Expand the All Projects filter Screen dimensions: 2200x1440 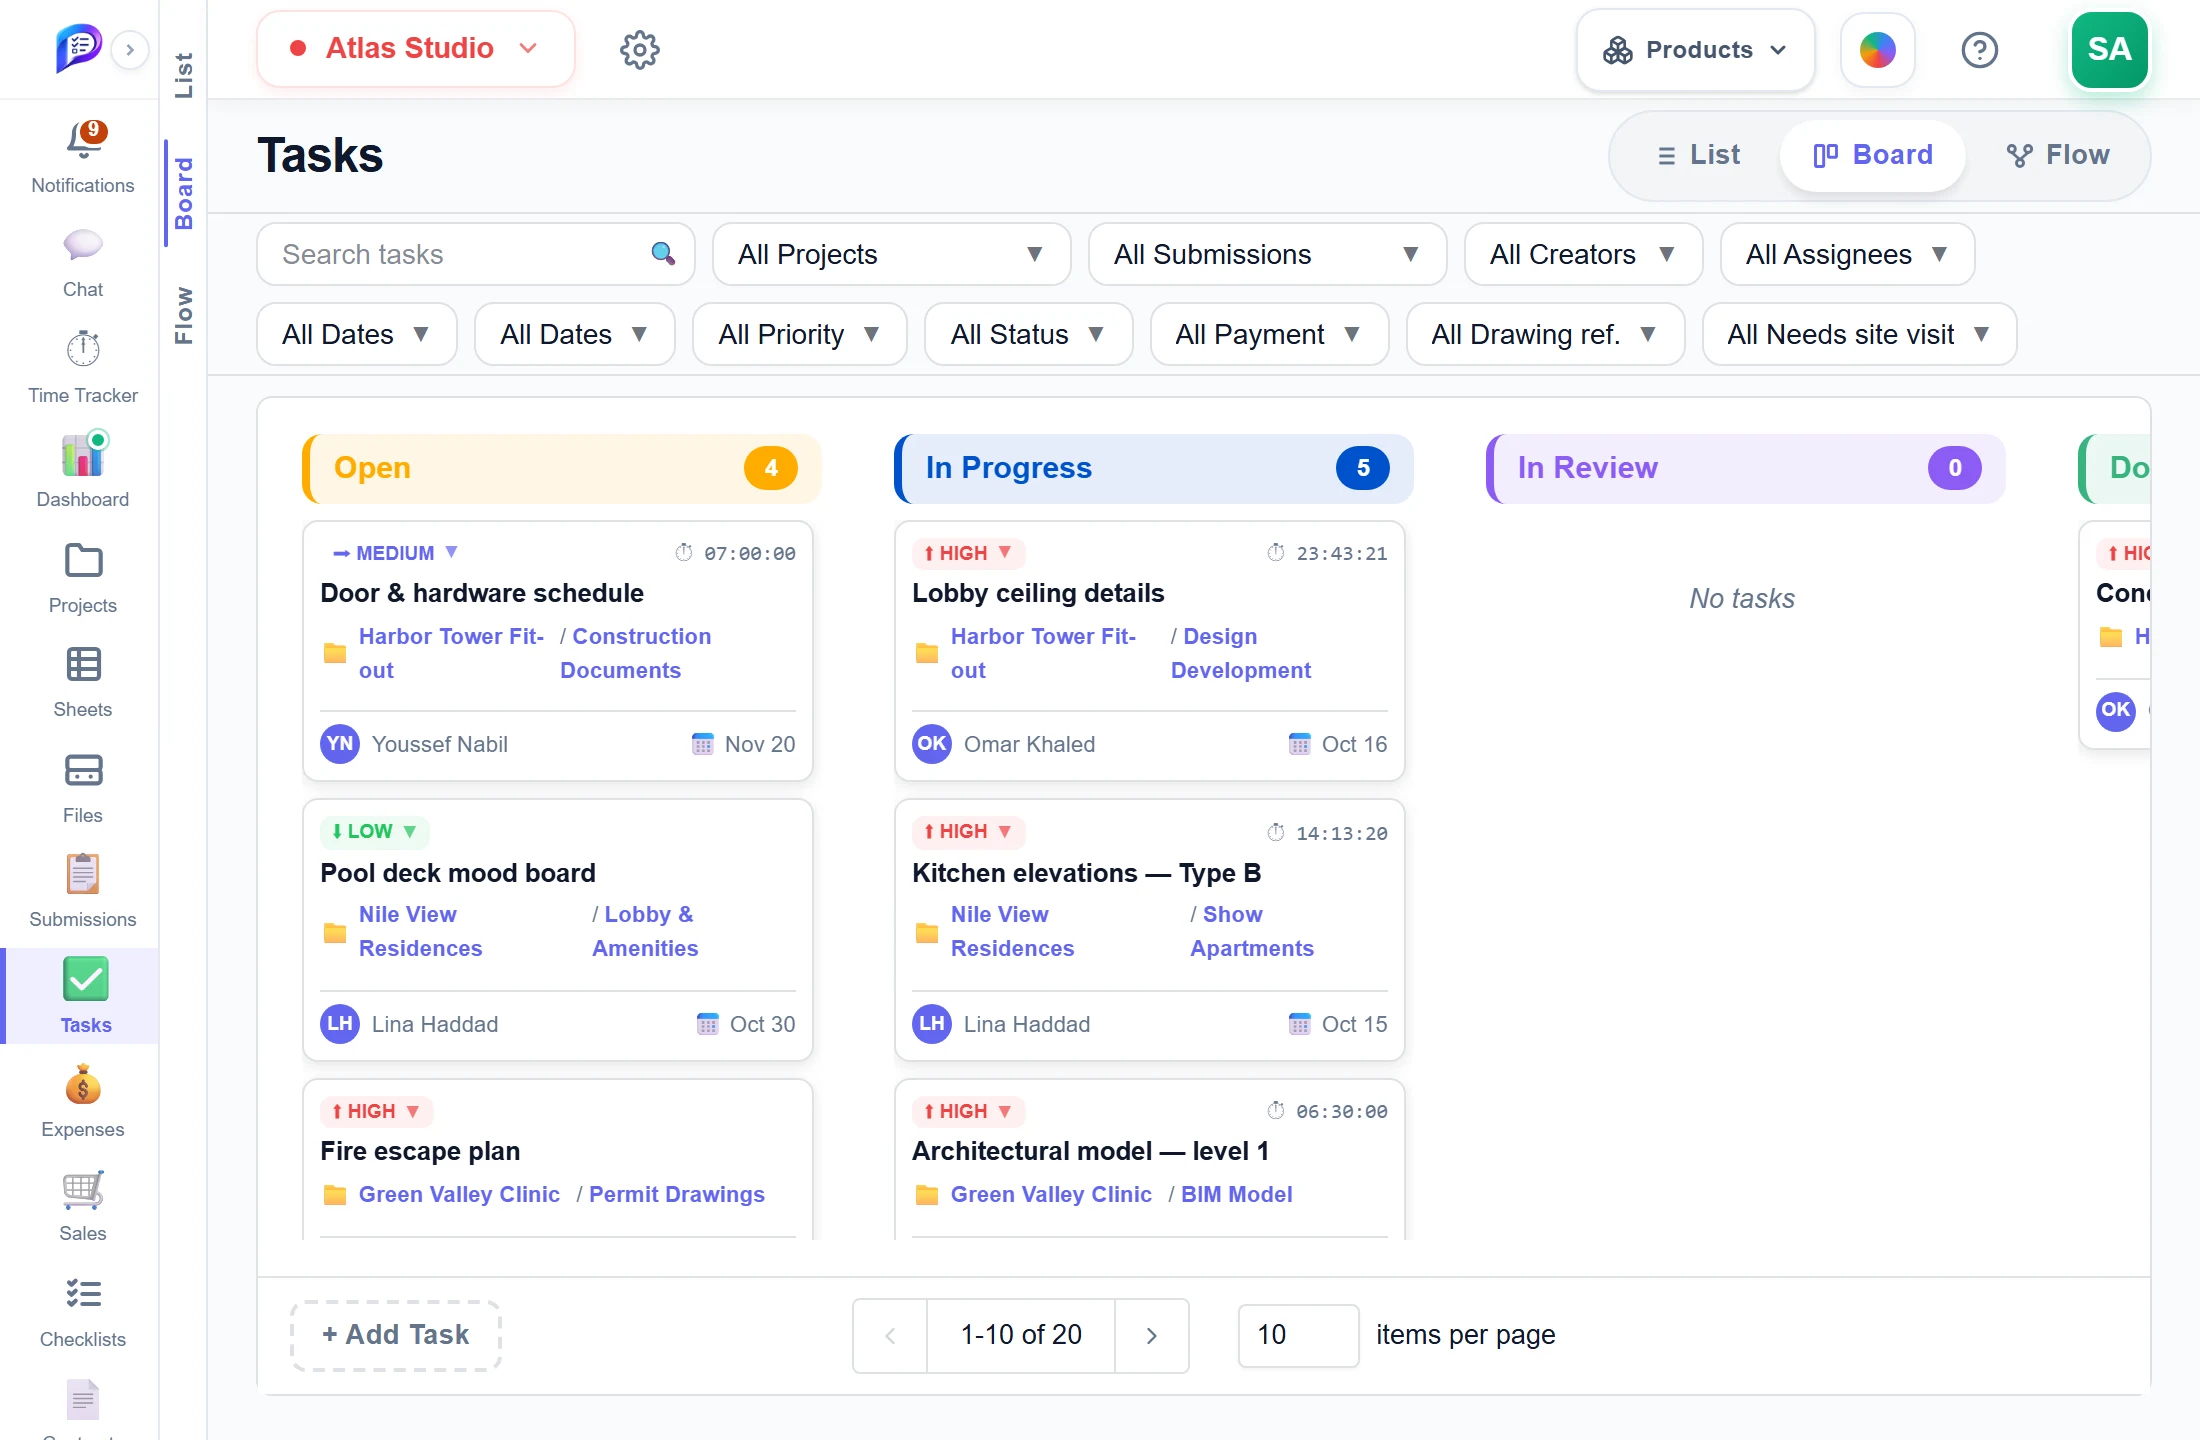pyautogui.click(x=891, y=254)
